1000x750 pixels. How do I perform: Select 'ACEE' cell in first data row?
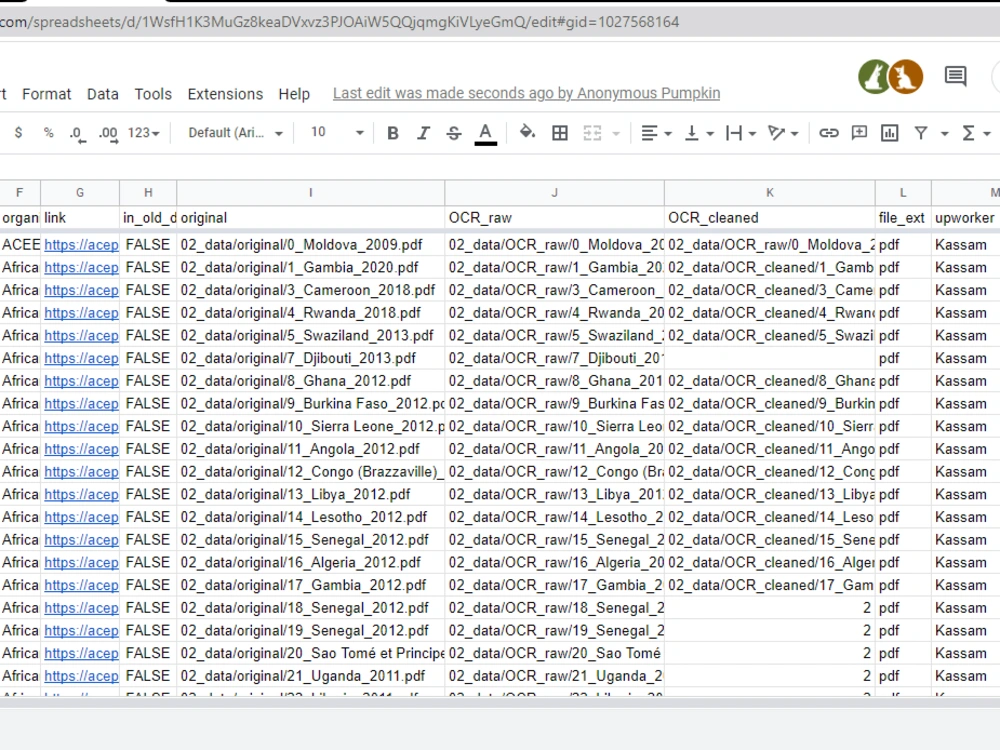click(20, 245)
